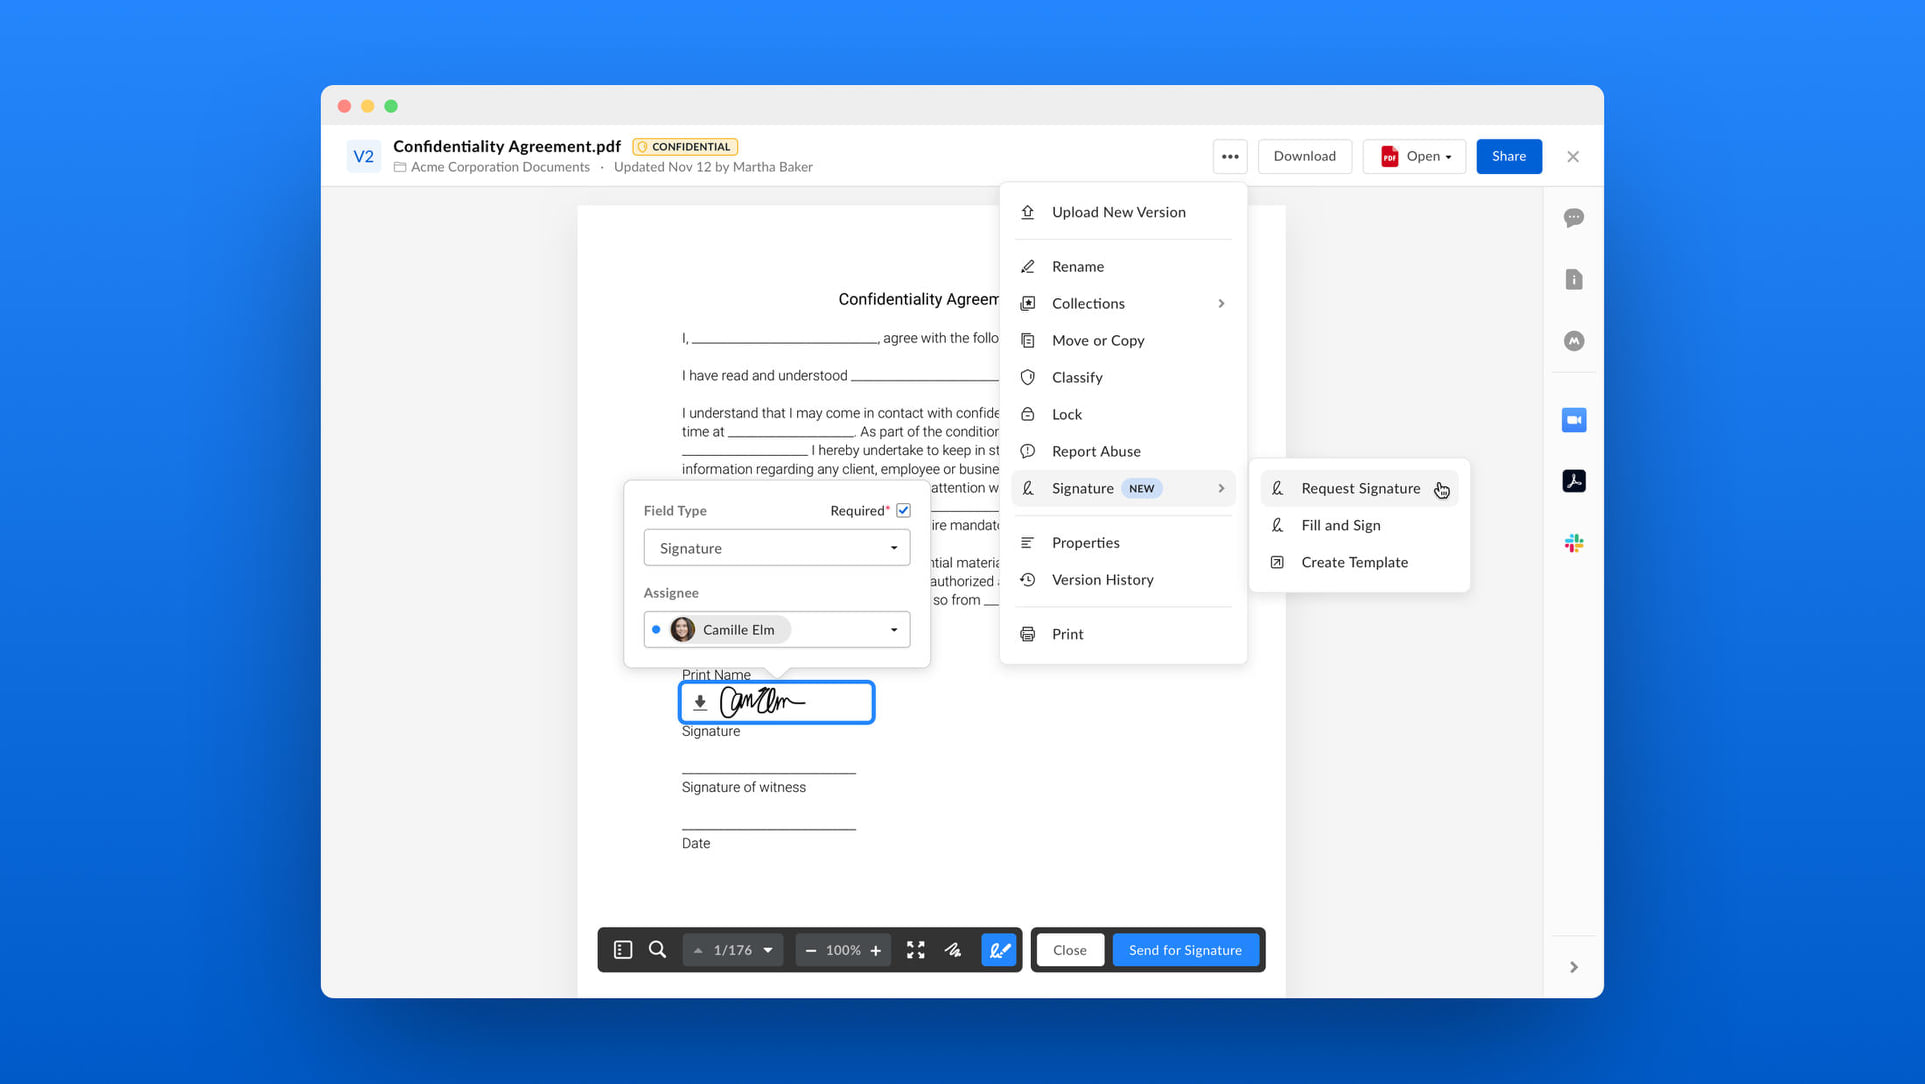Uncheck the Required checkbox
This screenshot has height=1084, width=1925.
point(903,510)
